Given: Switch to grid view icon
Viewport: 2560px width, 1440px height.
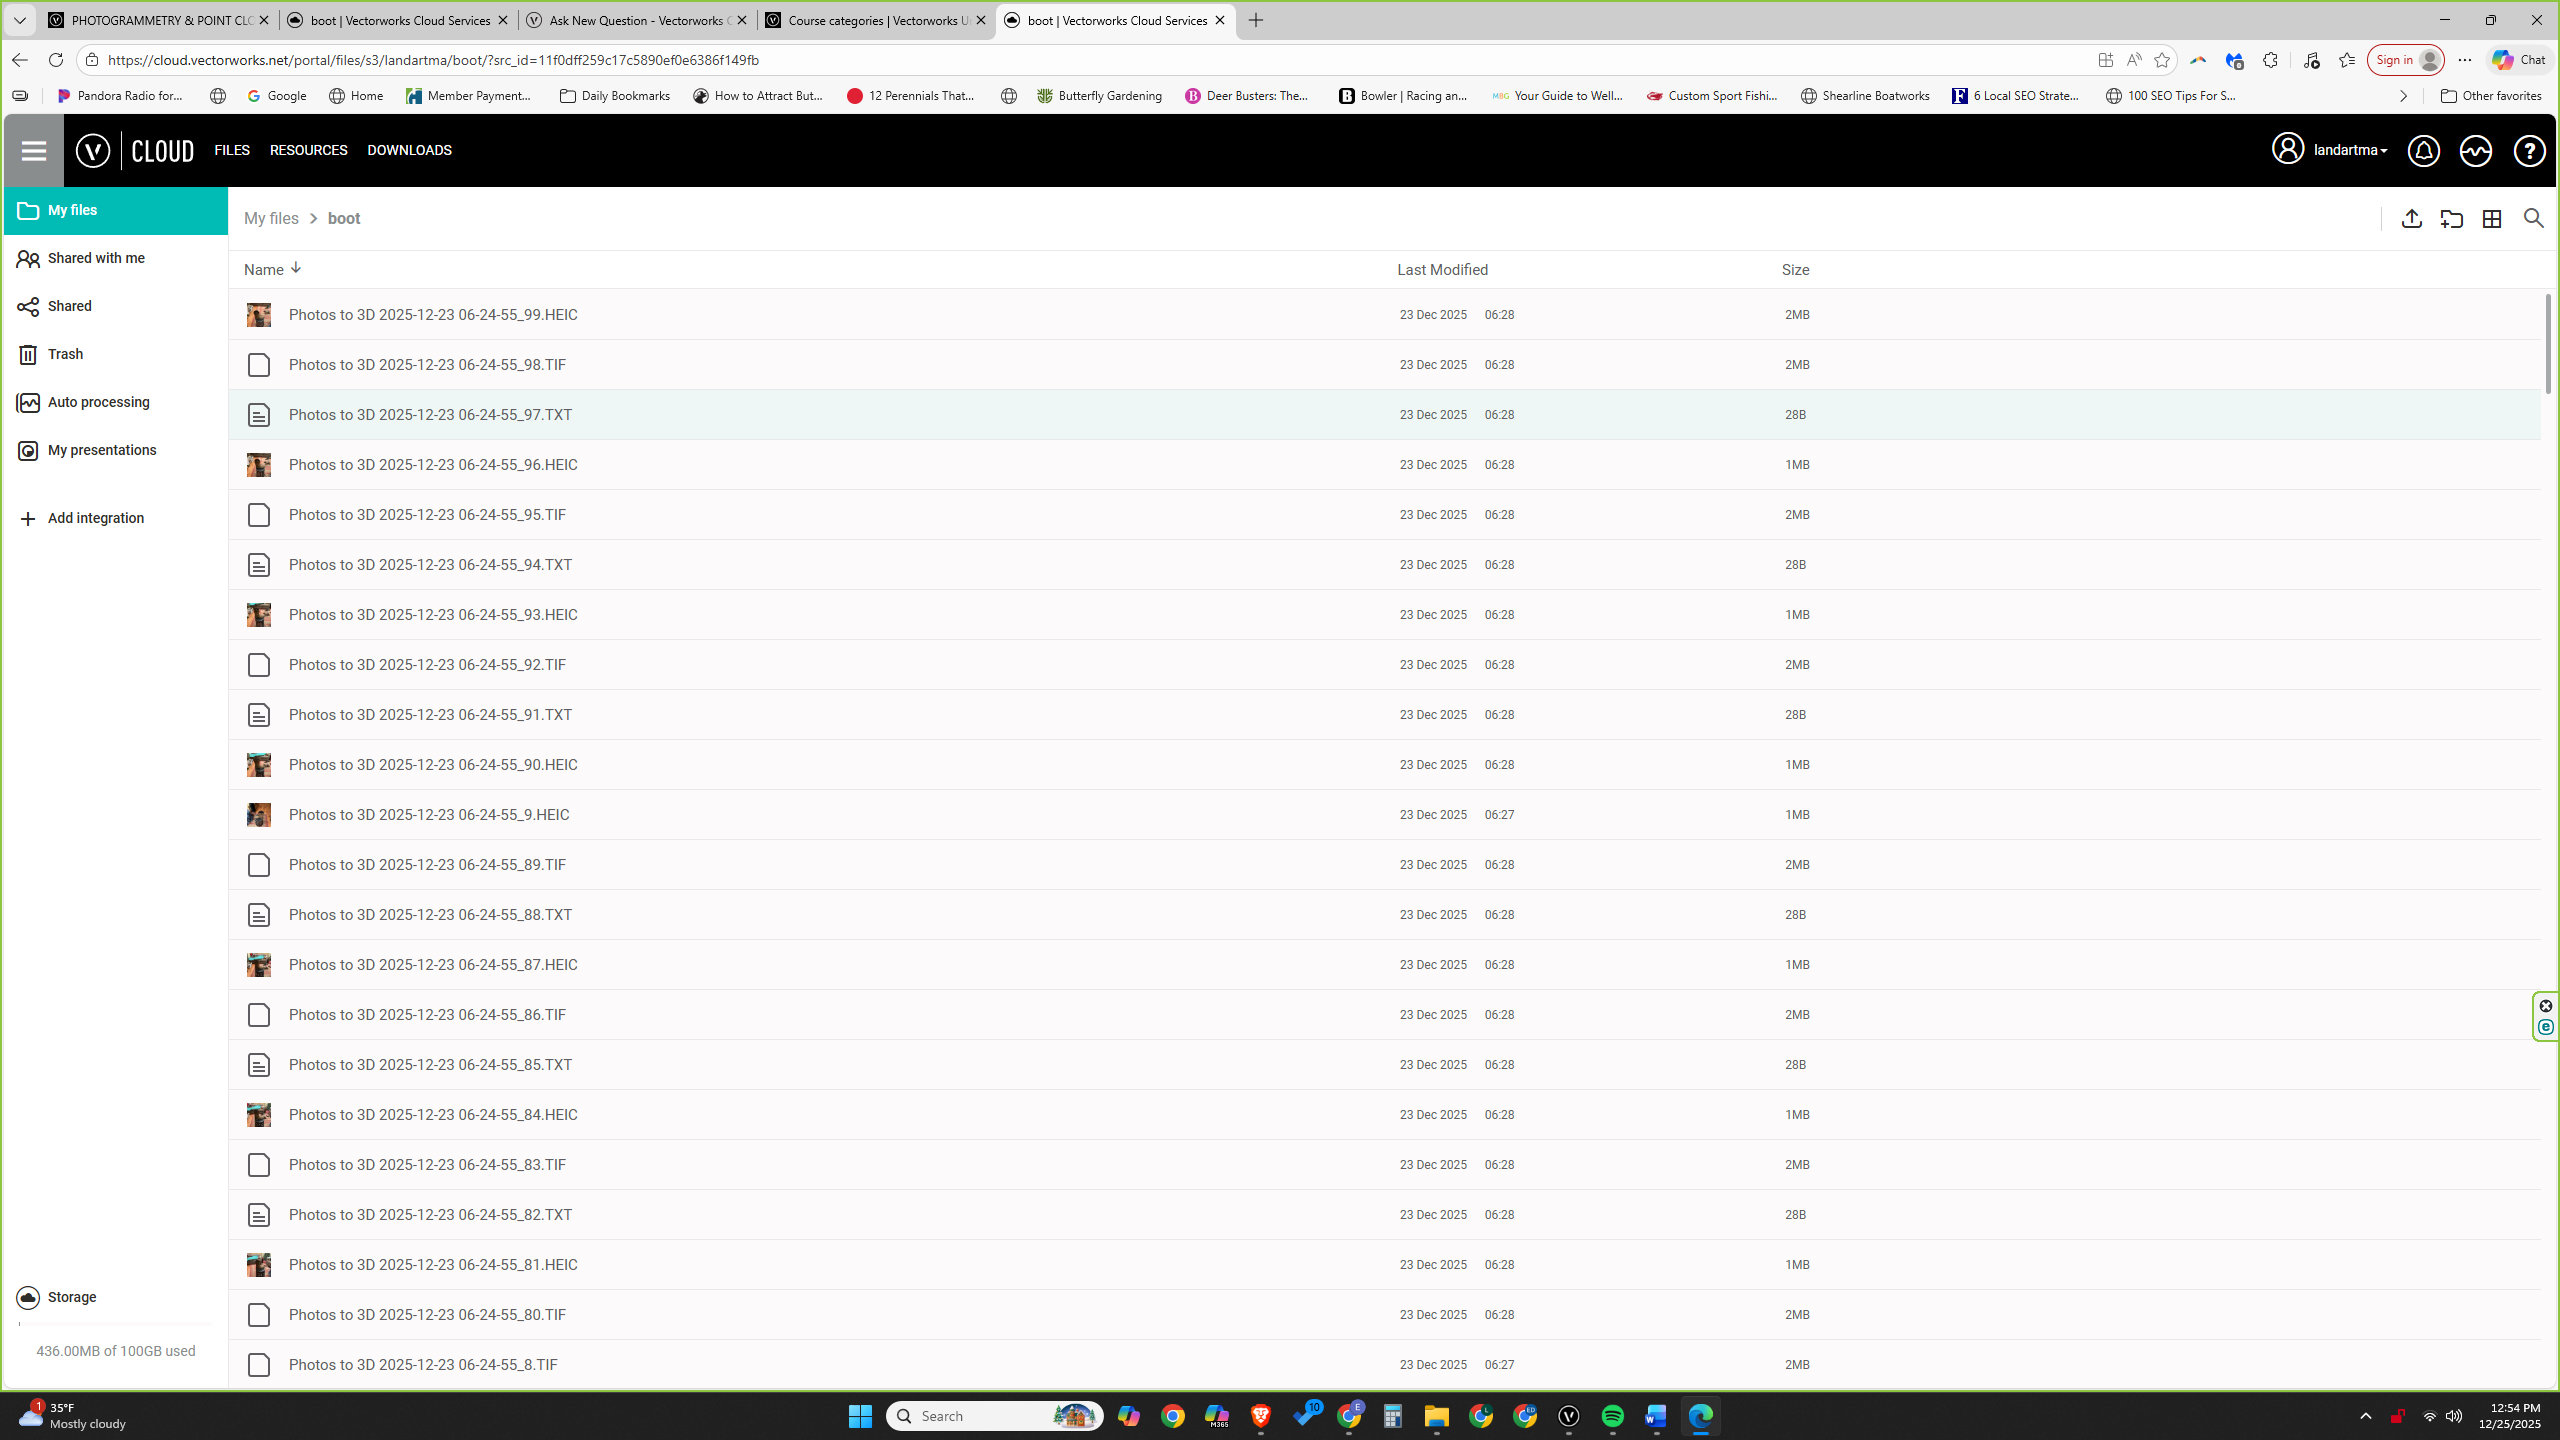Looking at the screenshot, I should point(2491,219).
